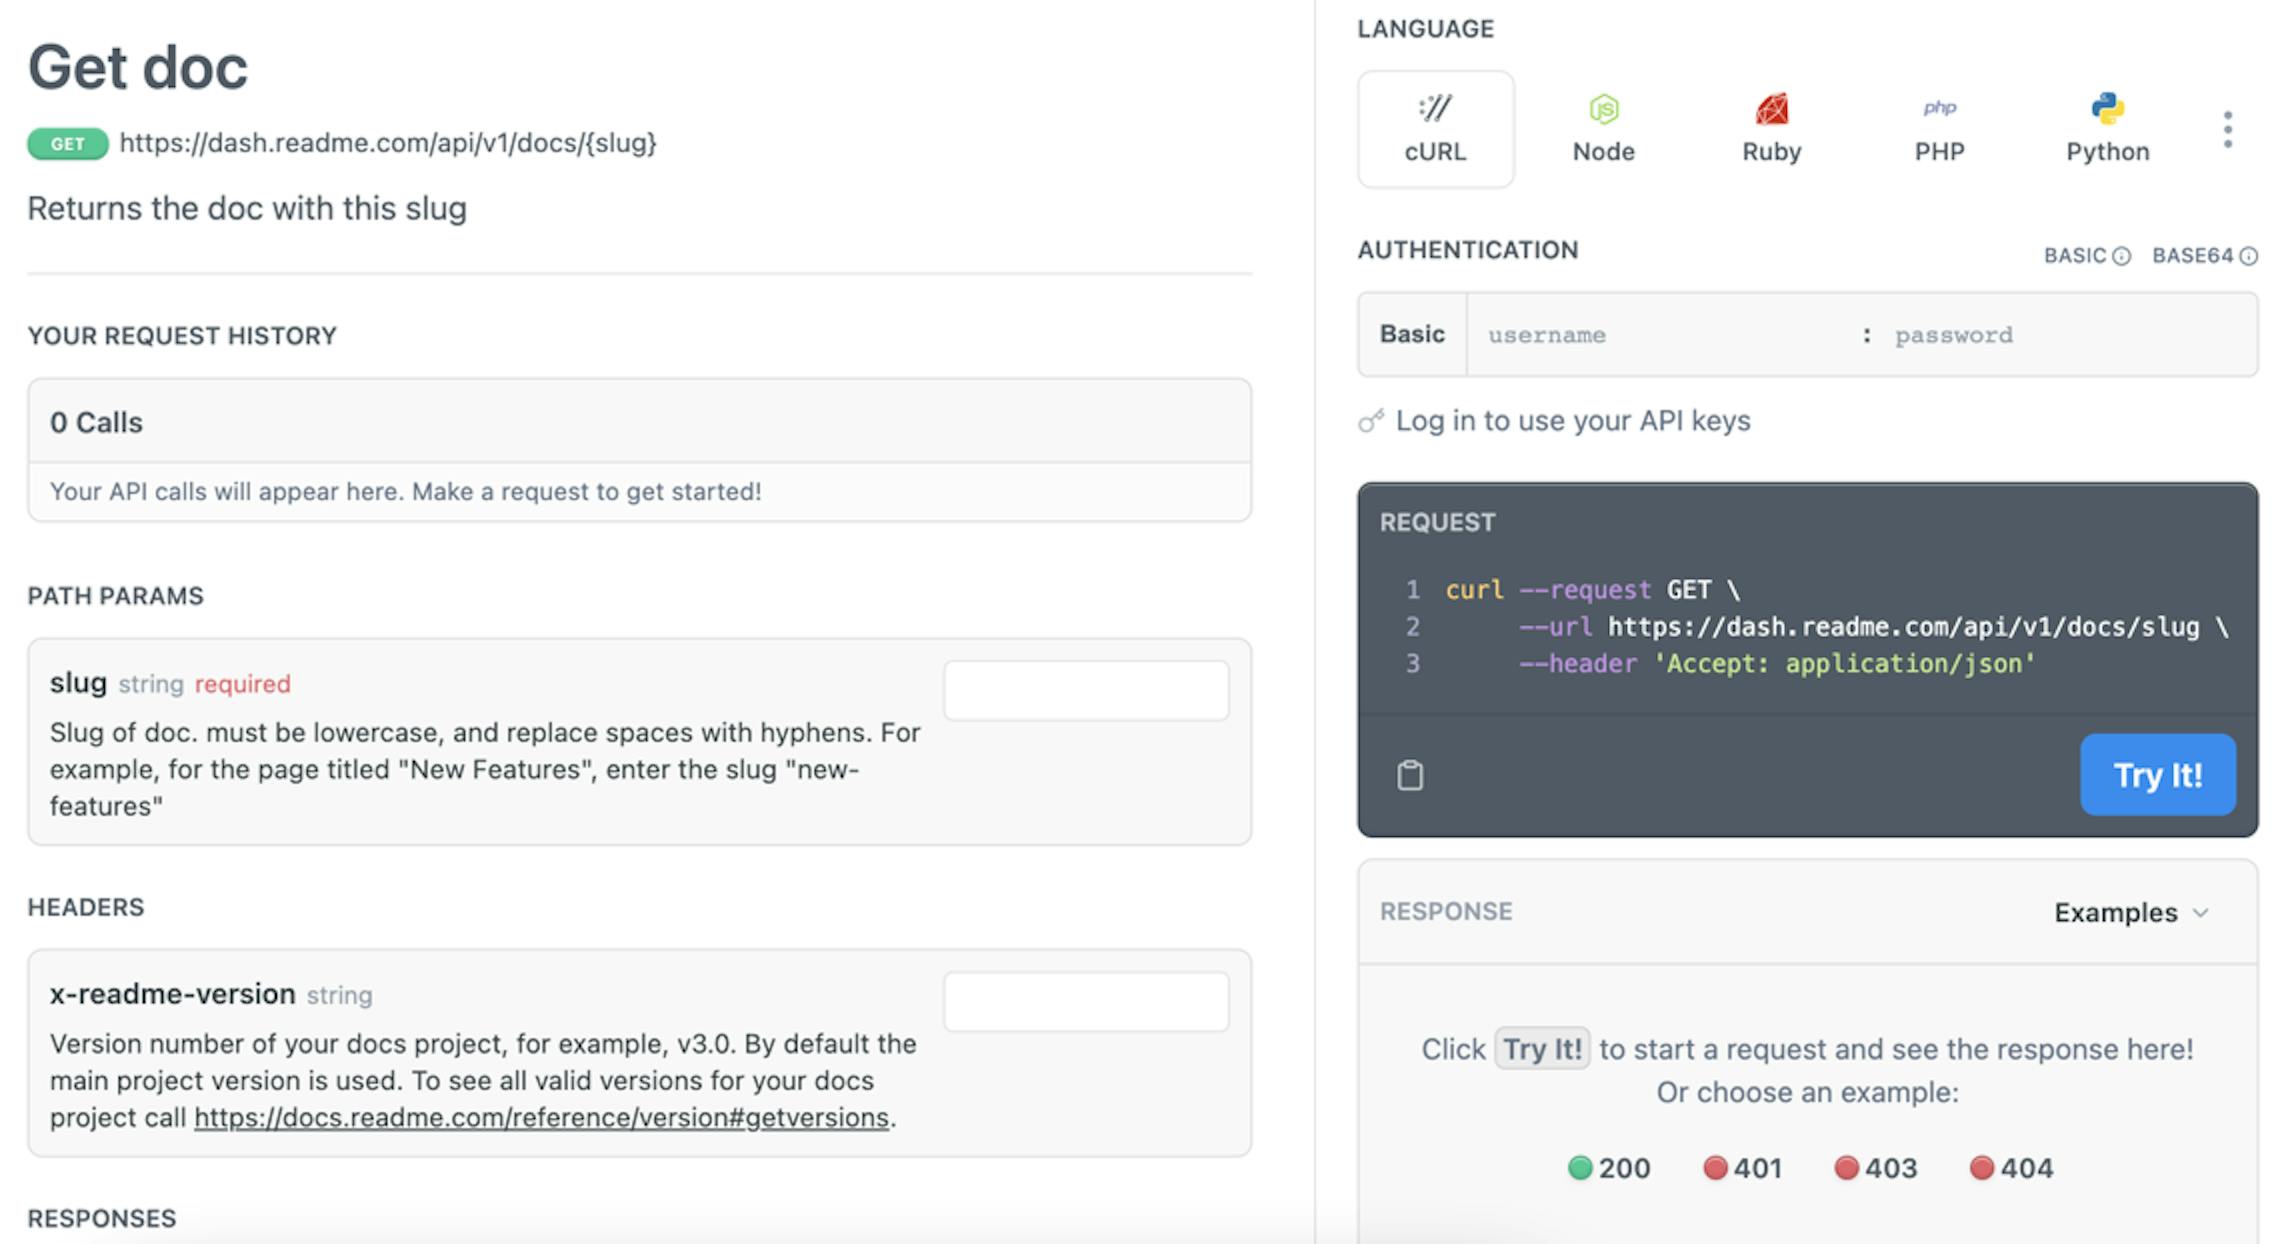Image resolution: width=2280 pixels, height=1244 pixels.
Task: Click the endpoint URL text
Action: (388, 143)
